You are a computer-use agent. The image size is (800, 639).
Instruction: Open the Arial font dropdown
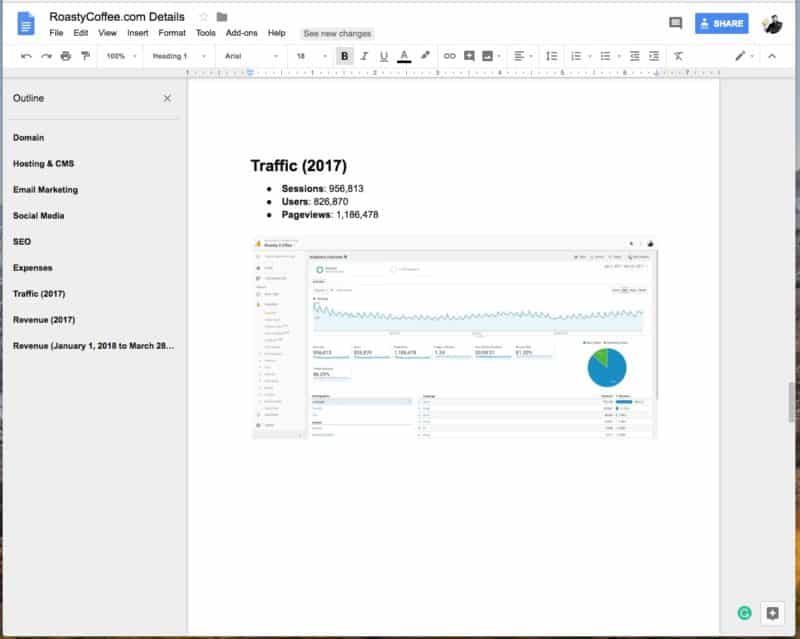point(251,56)
